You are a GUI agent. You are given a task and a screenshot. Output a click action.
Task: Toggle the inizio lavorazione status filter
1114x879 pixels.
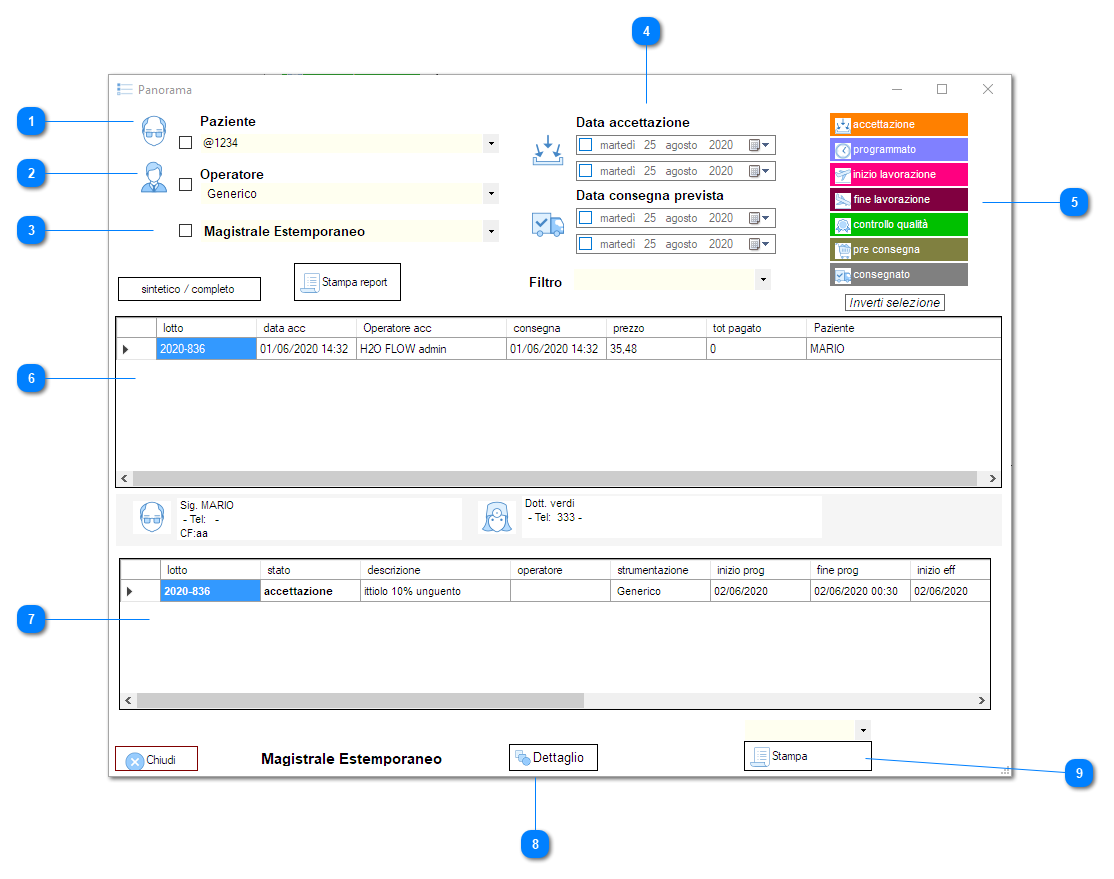click(x=899, y=174)
